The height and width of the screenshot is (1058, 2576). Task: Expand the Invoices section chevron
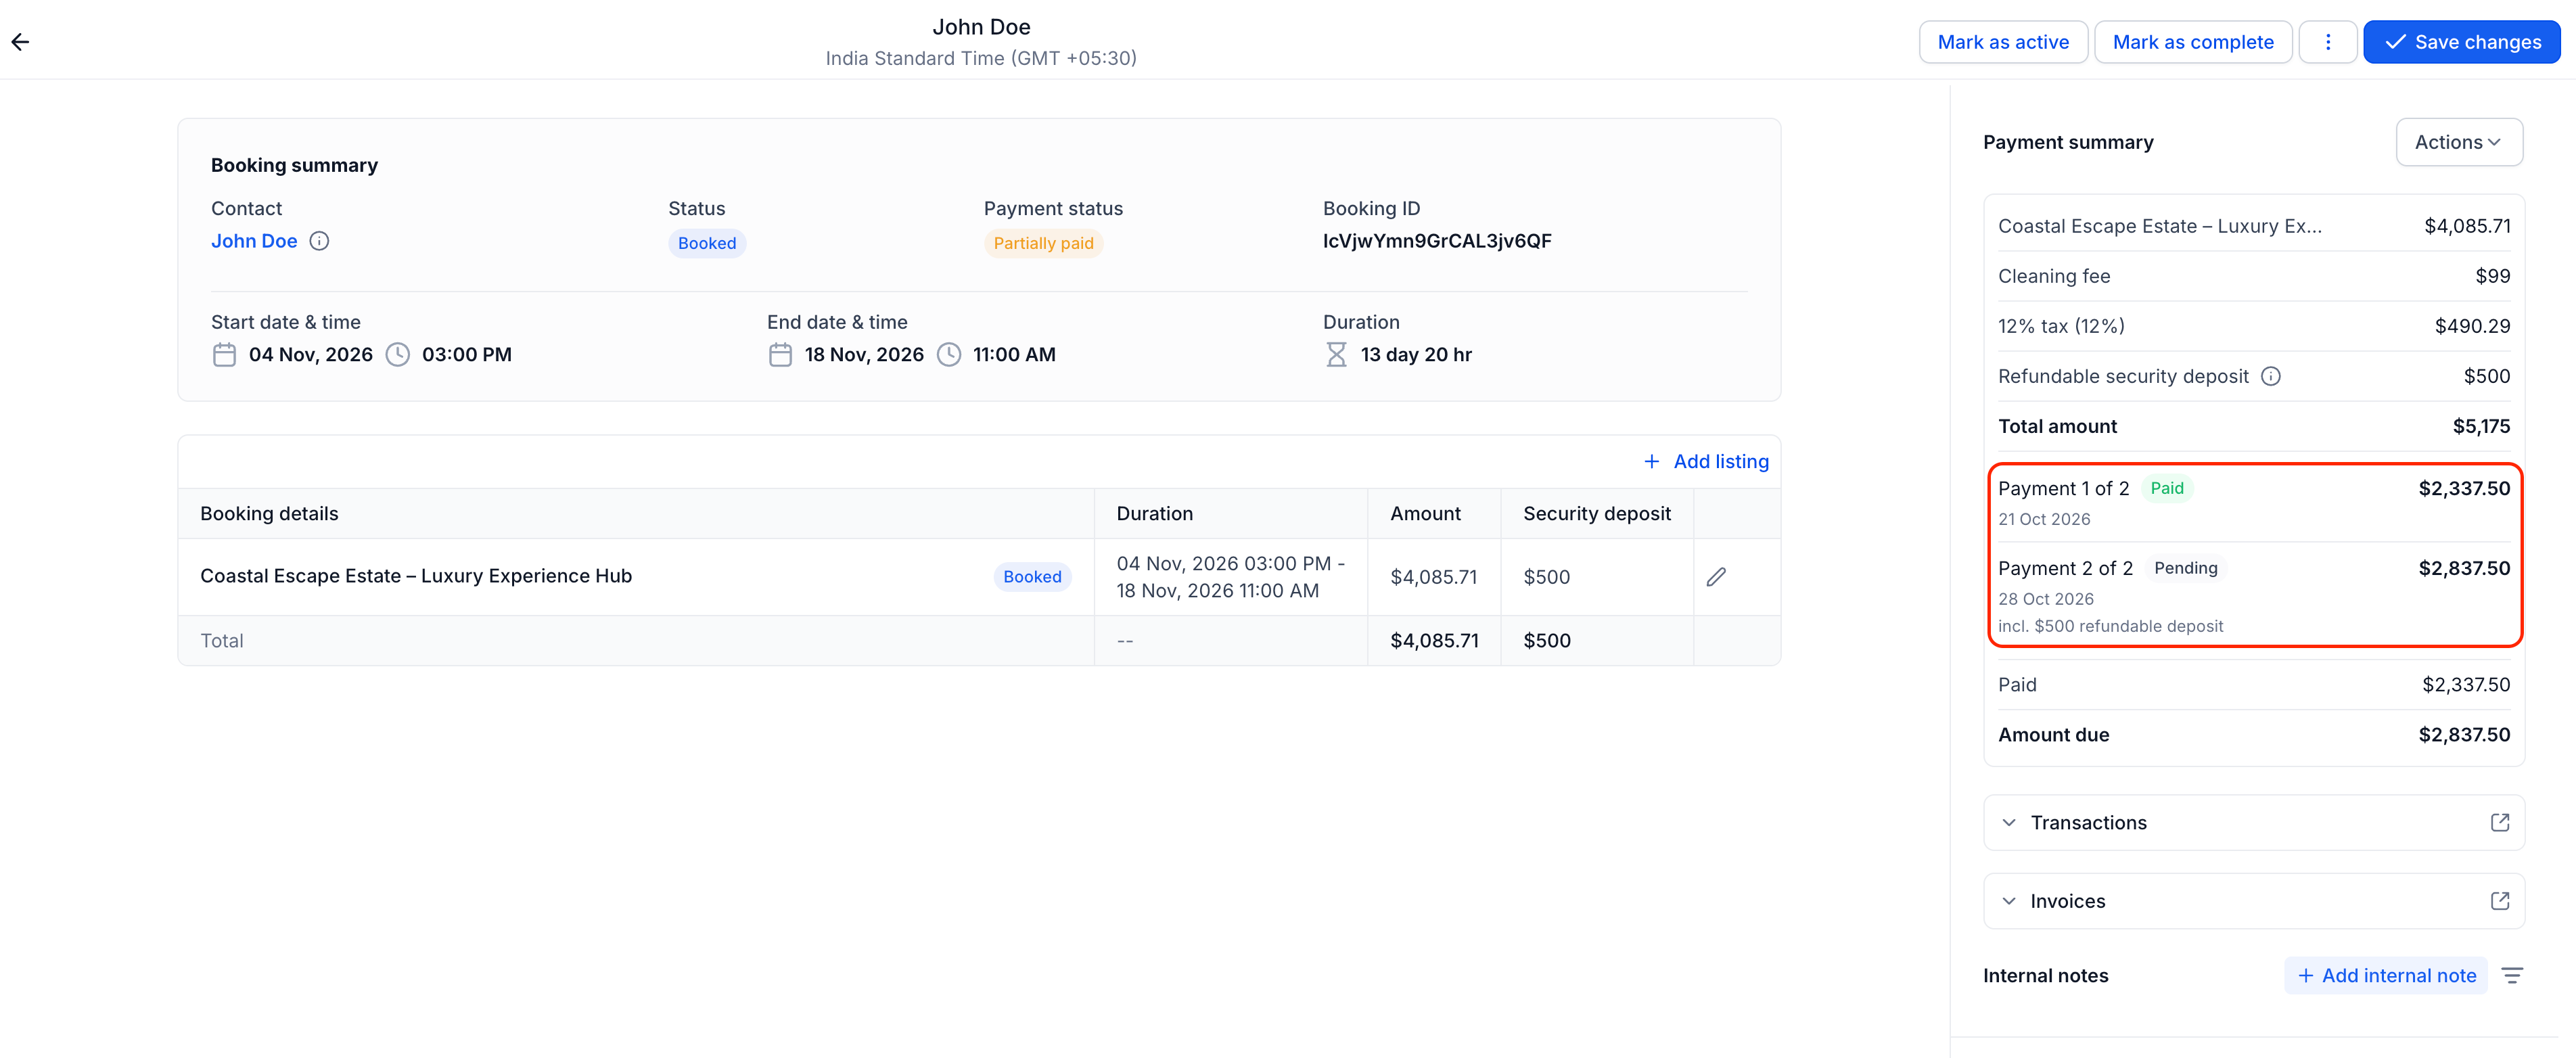coord(2009,901)
